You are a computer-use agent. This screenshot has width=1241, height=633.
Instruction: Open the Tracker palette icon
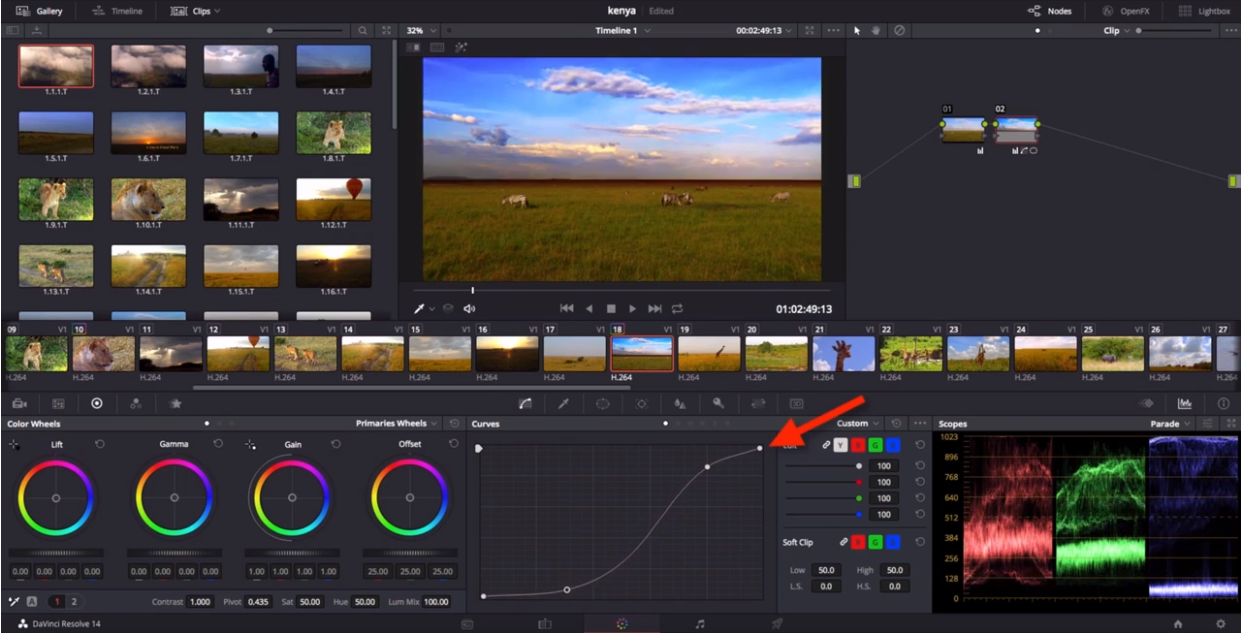coord(641,403)
